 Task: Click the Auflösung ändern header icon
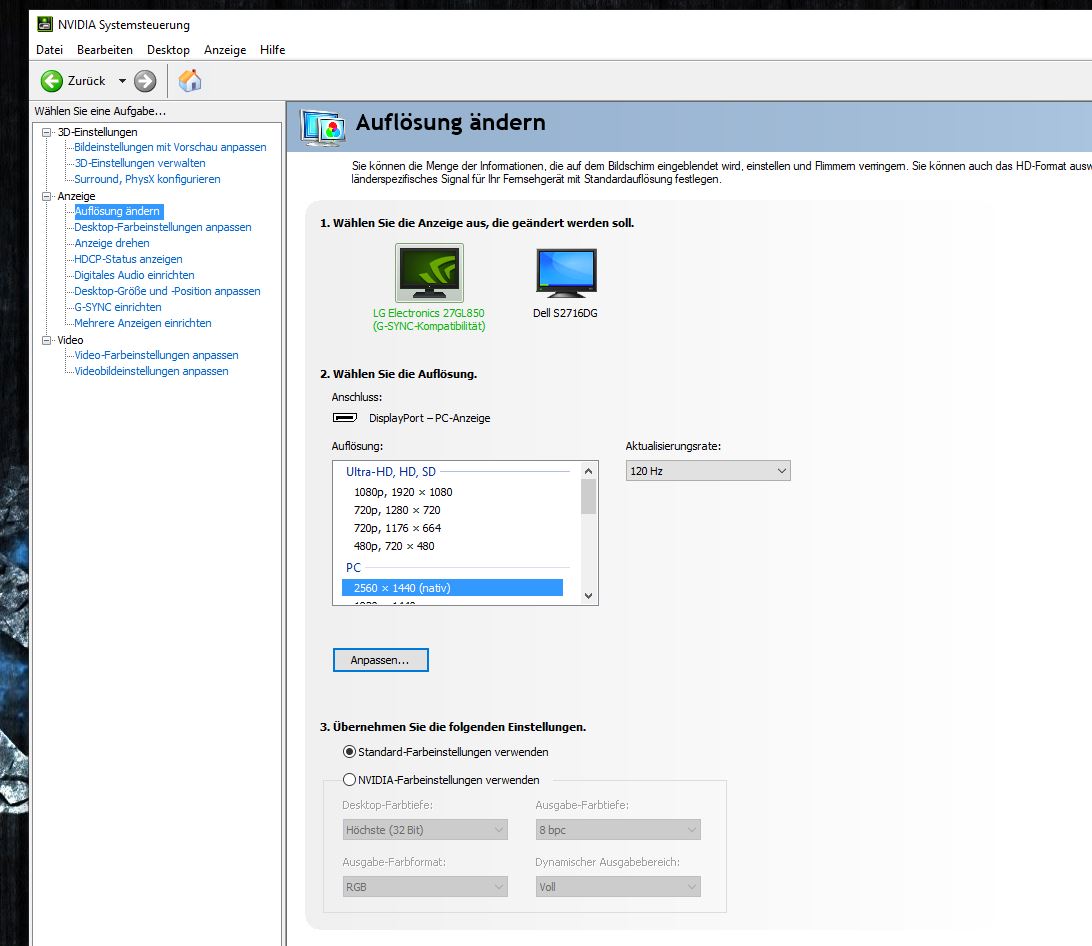click(323, 127)
